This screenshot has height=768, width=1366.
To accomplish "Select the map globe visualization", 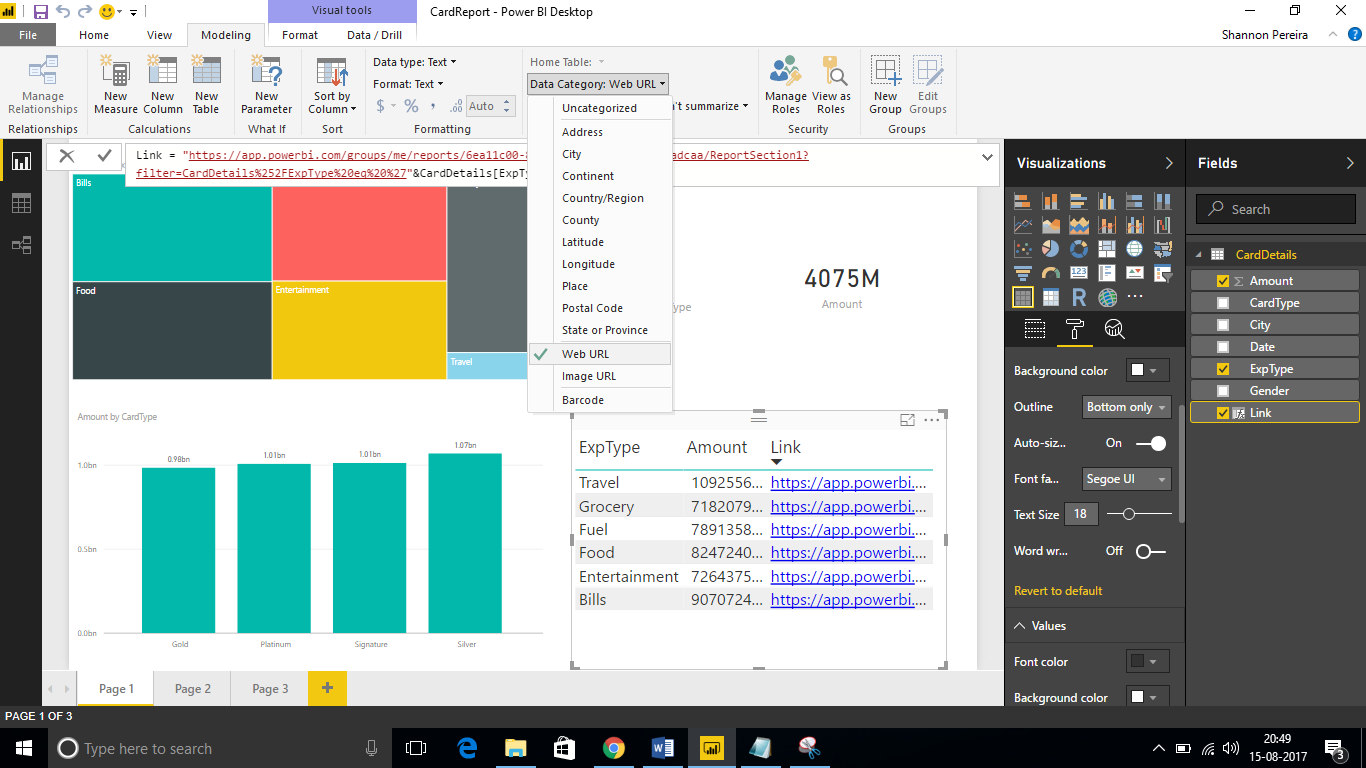I will point(1135,249).
